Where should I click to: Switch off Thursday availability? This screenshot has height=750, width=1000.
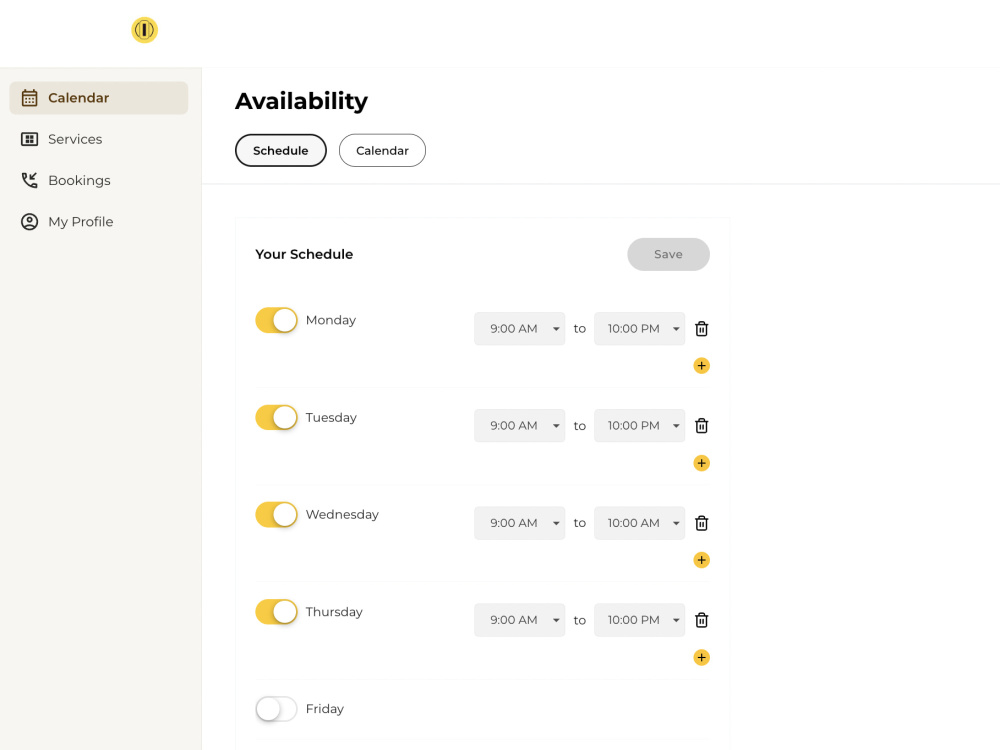[276, 612]
